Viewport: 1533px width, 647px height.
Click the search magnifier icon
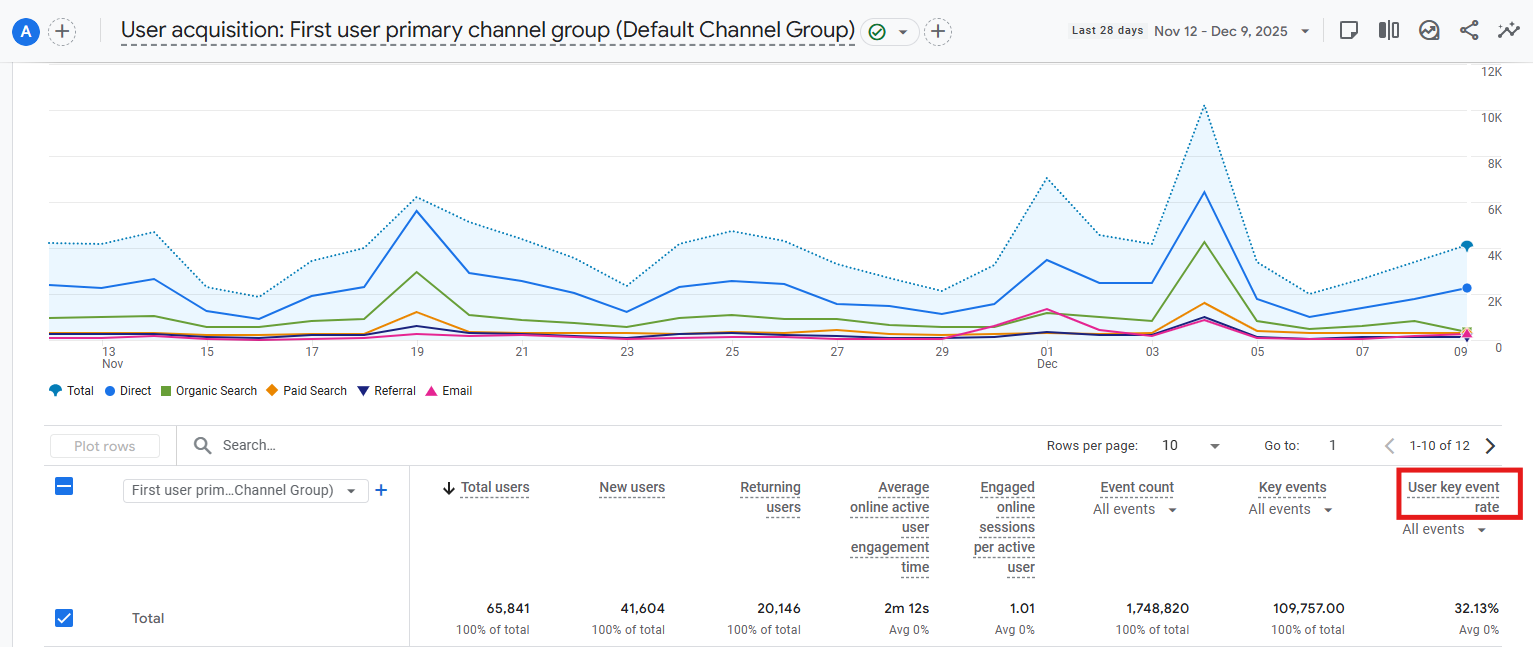pos(202,445)
